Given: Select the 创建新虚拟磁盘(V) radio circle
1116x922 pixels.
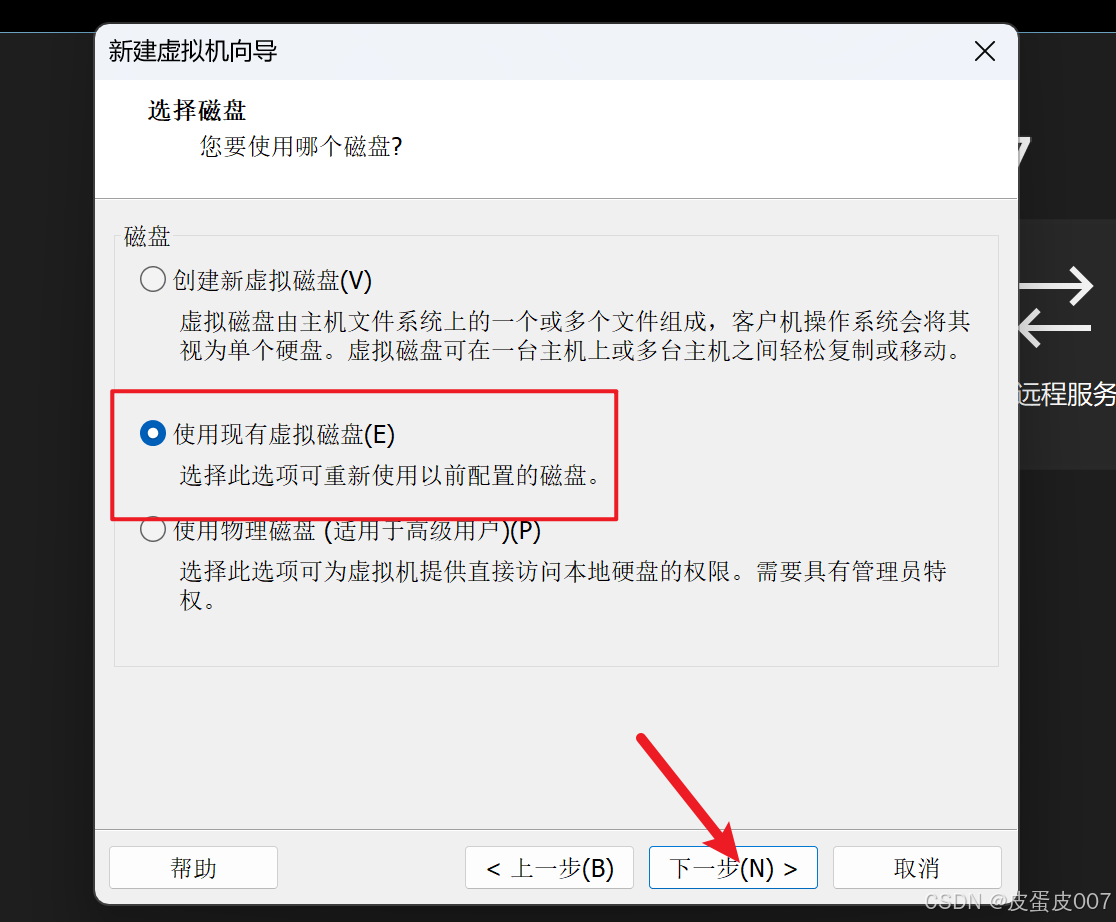Looking at the screenshot, I should pos(152,279).
